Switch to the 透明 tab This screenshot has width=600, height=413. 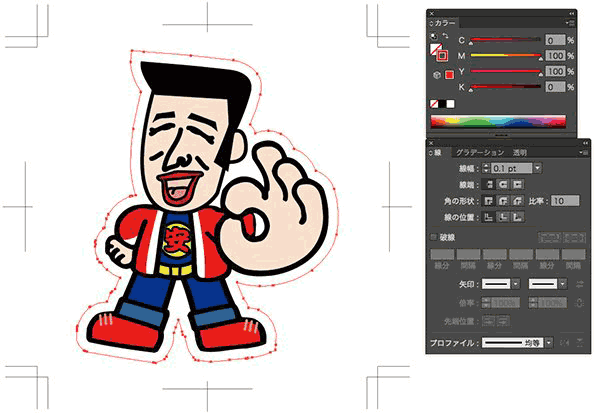(519, 151)
